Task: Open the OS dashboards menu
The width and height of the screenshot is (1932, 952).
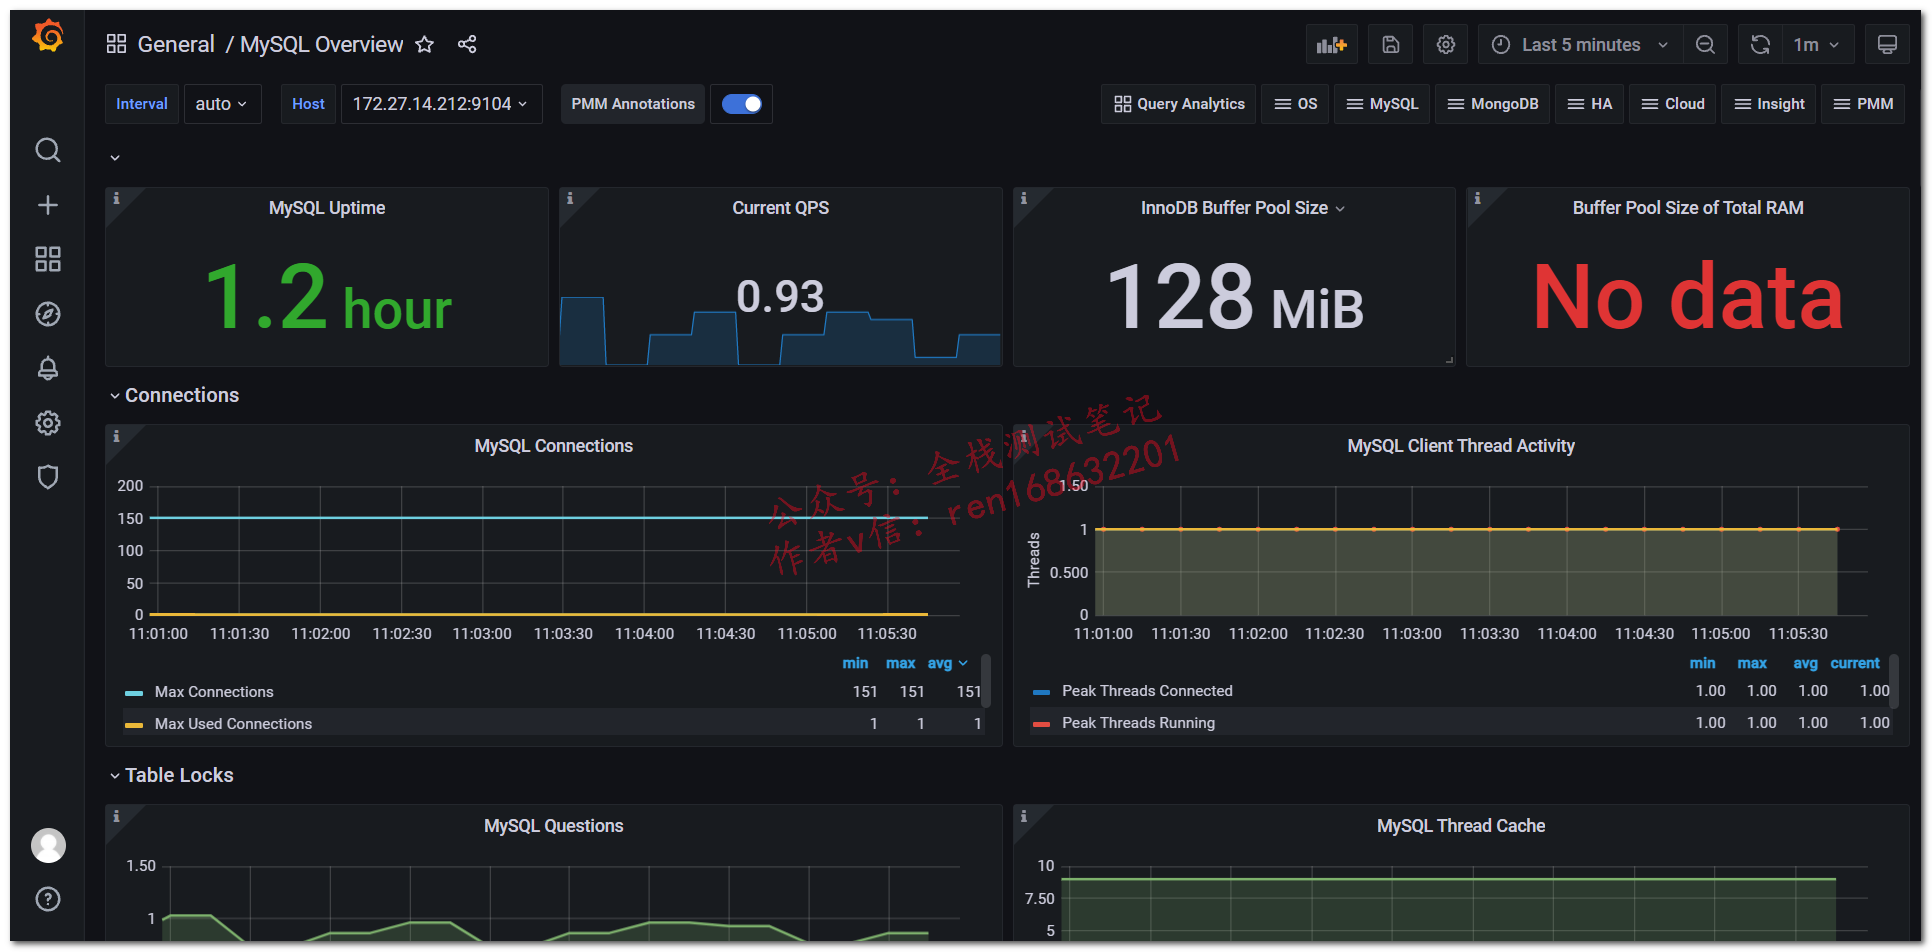Action: pos(1296,104)
